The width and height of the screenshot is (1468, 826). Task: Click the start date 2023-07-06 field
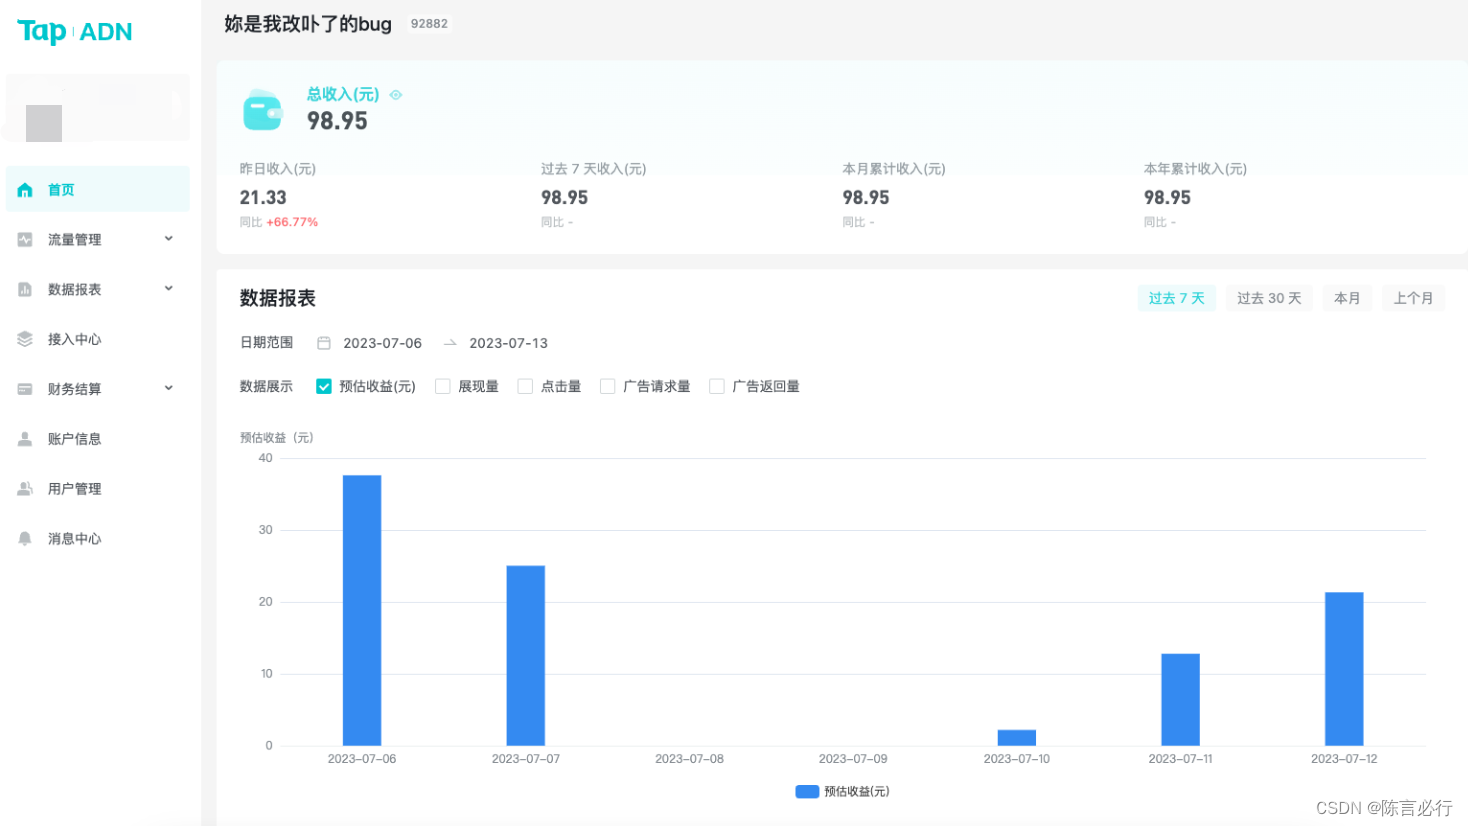coord(382,343)
